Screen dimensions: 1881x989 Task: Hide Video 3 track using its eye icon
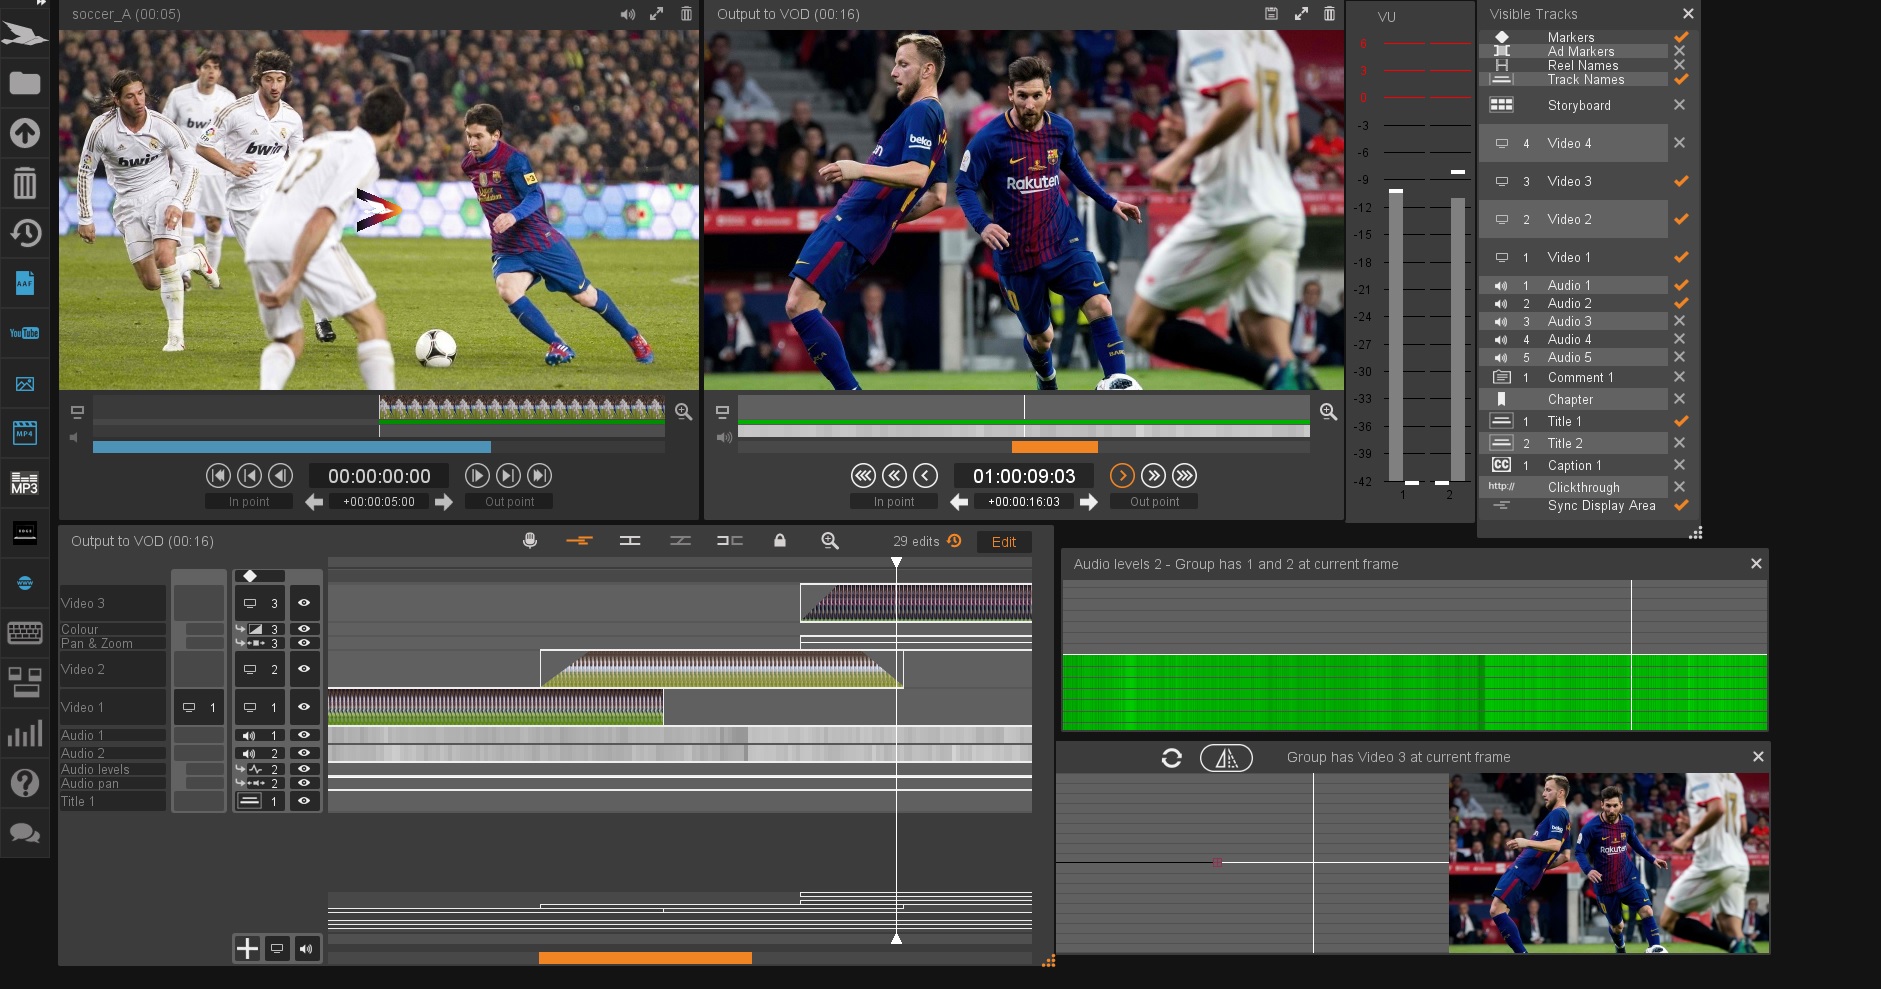point(305,603)
